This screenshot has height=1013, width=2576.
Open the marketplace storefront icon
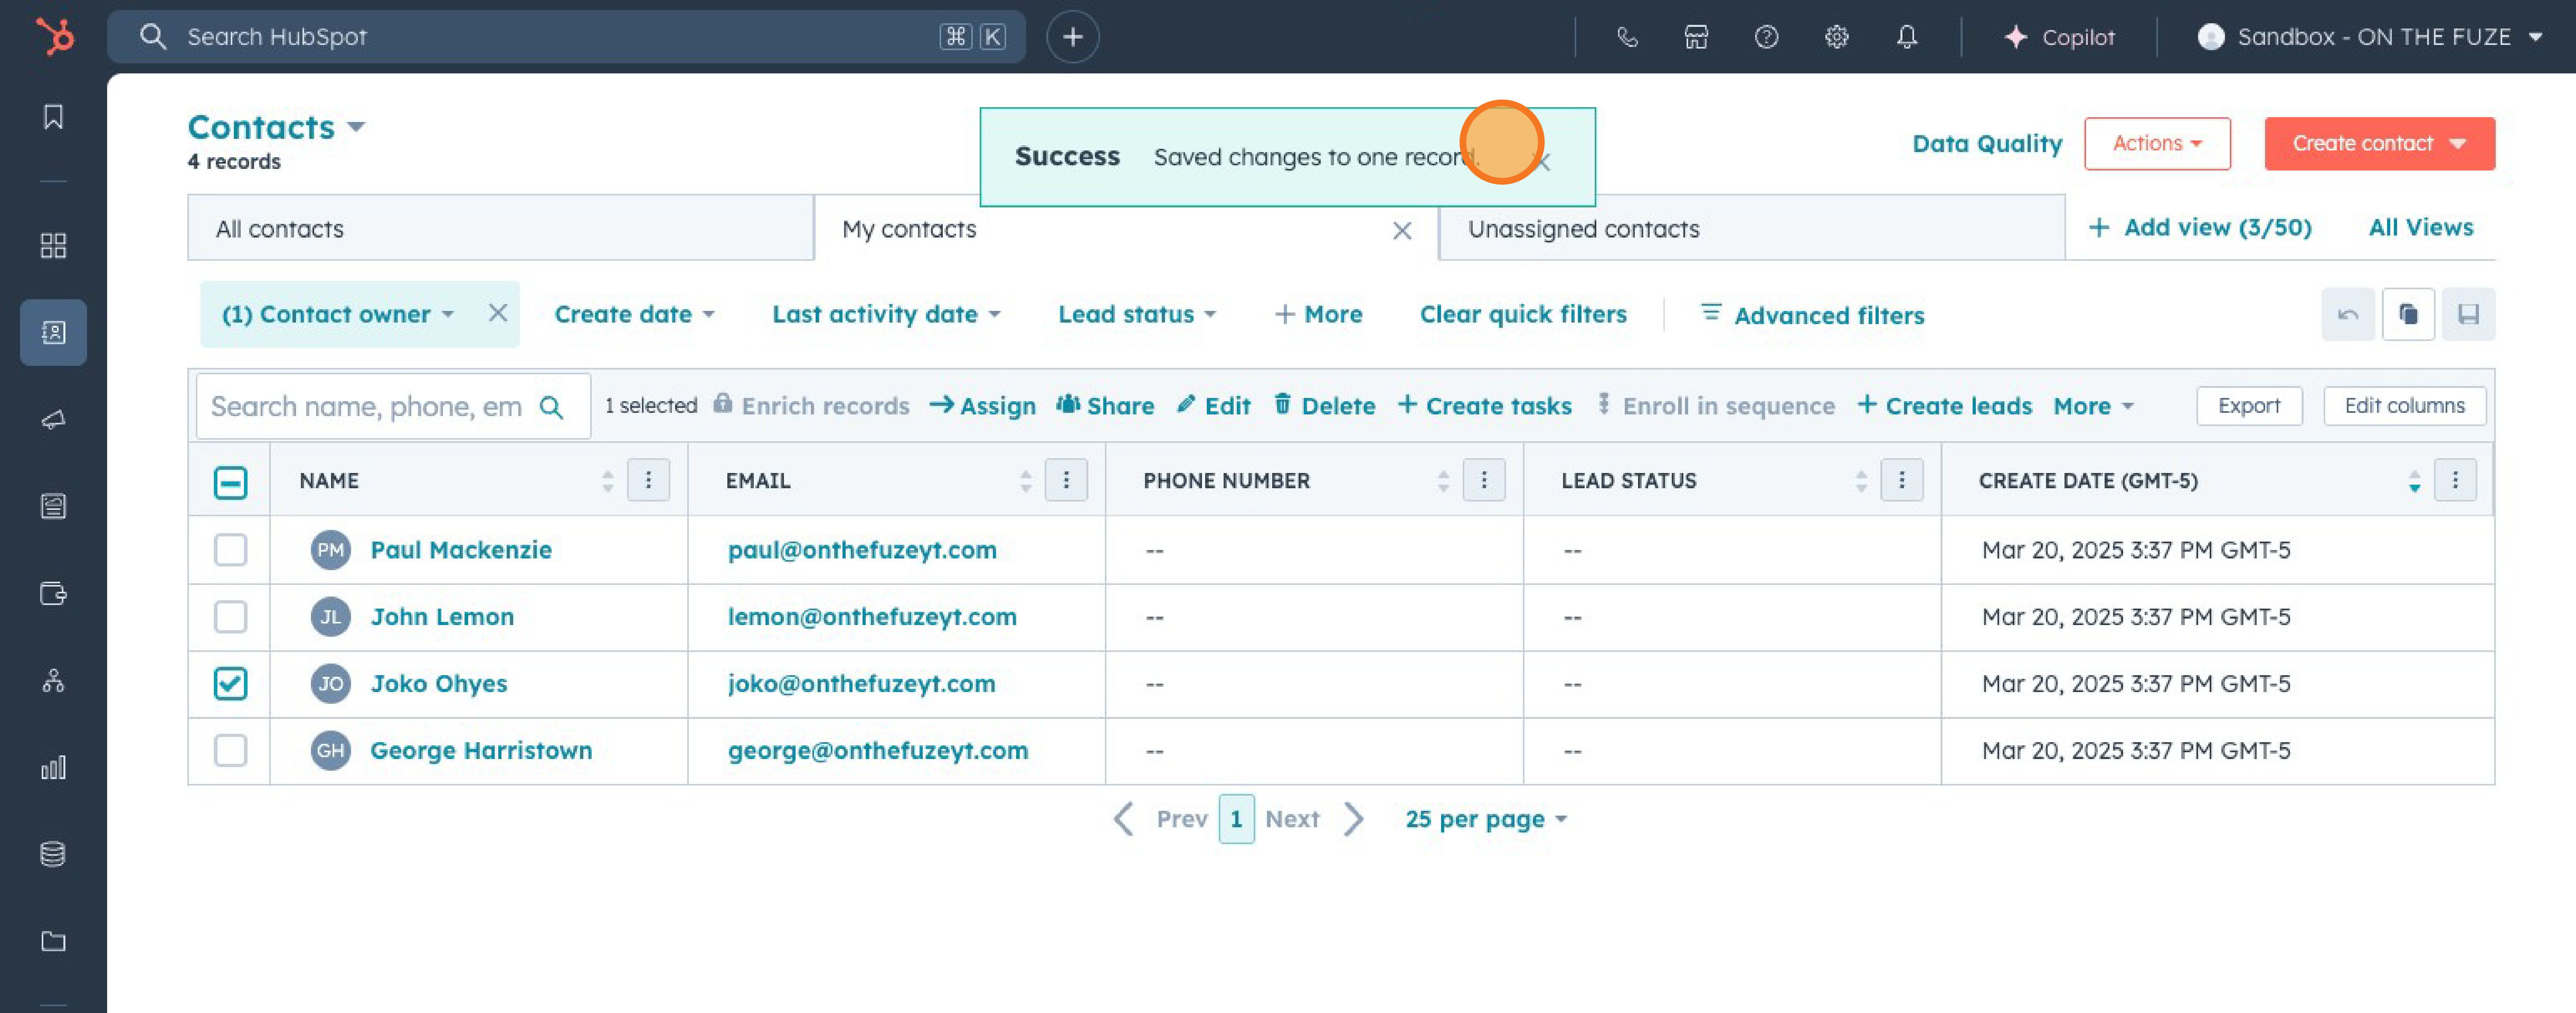(1696, 37)
